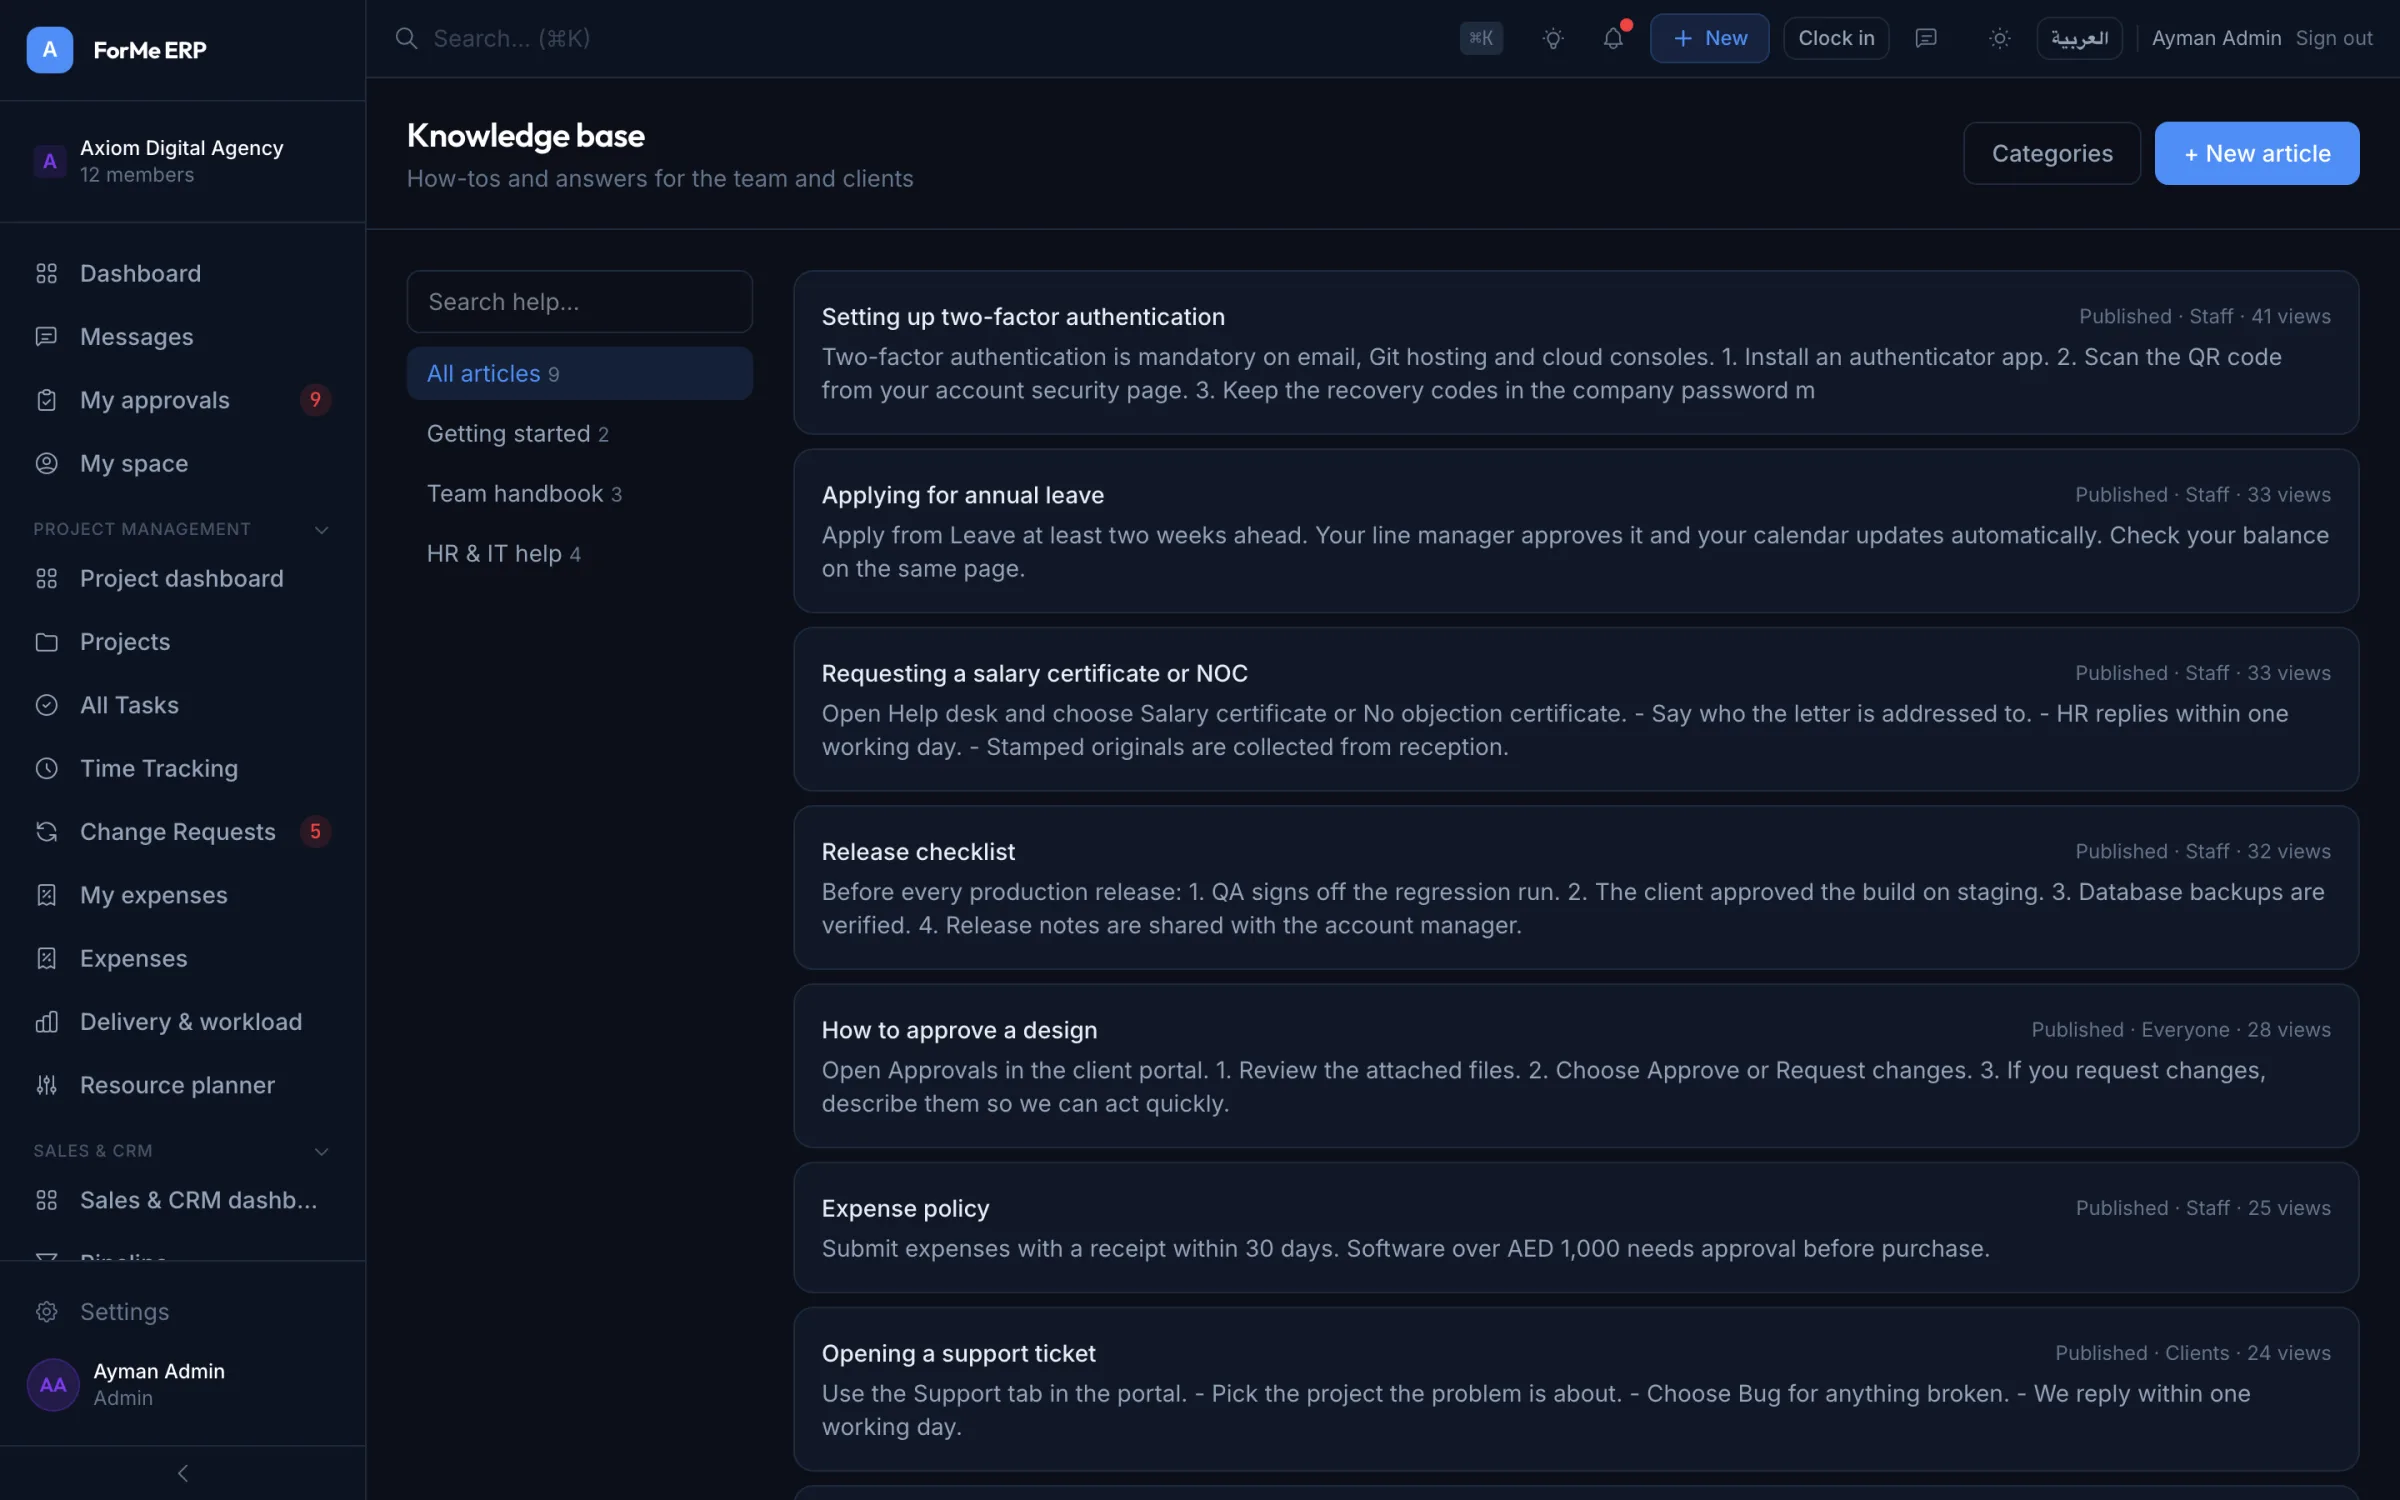The height and width of the screenshot is (1500, 2400).
Task: Collapse the Sales & CRM section
Action: tap(321, 1151)
